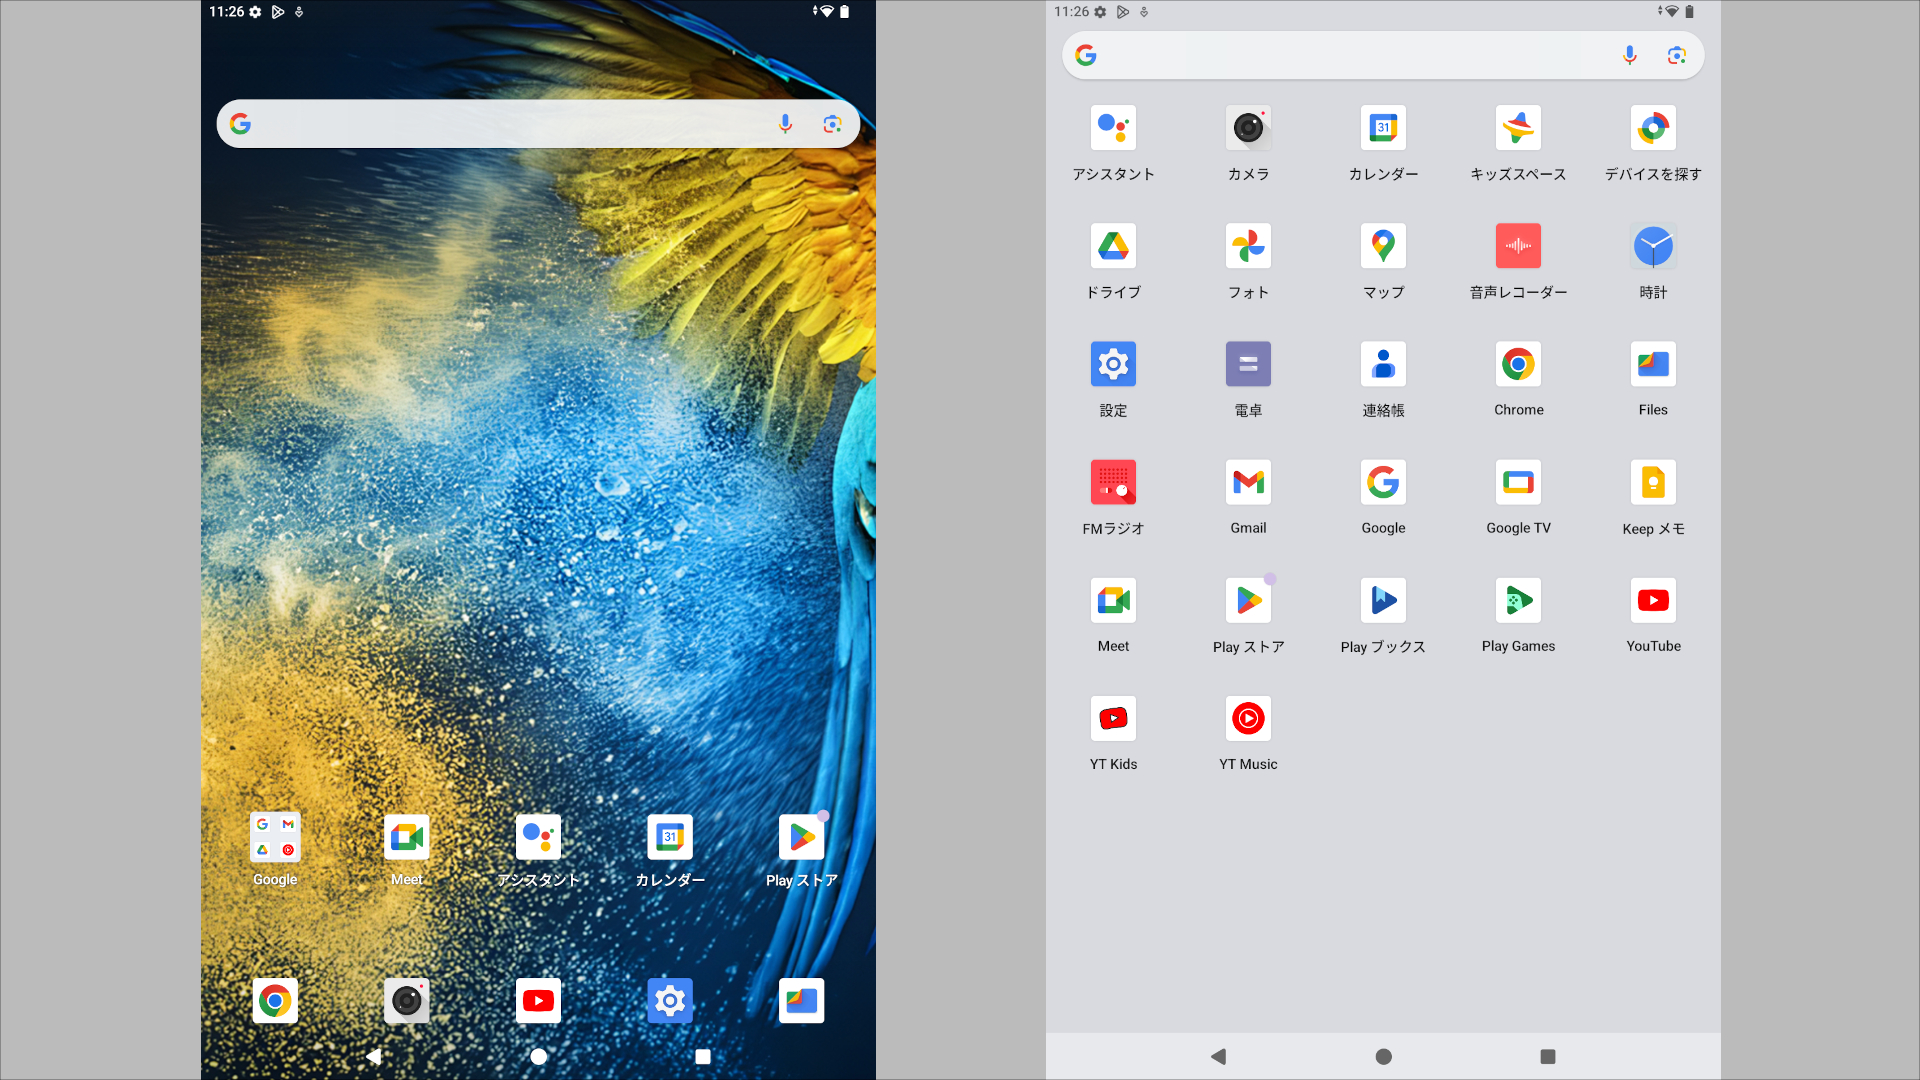The width and height of the screenshot is (1920, 1080).
Task: Open Files app from home dock
Action: coord(802,1001)
